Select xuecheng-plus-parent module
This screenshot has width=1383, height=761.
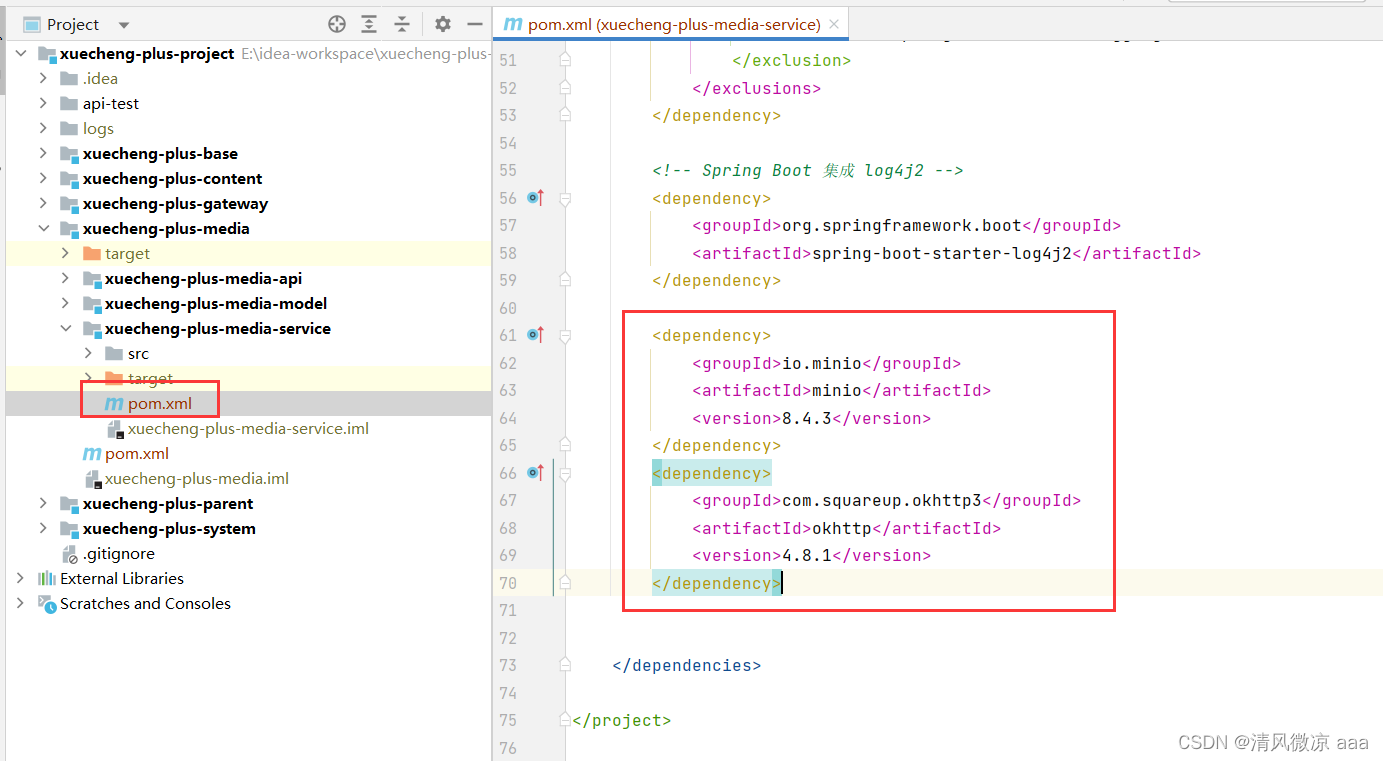pos(168,503)
